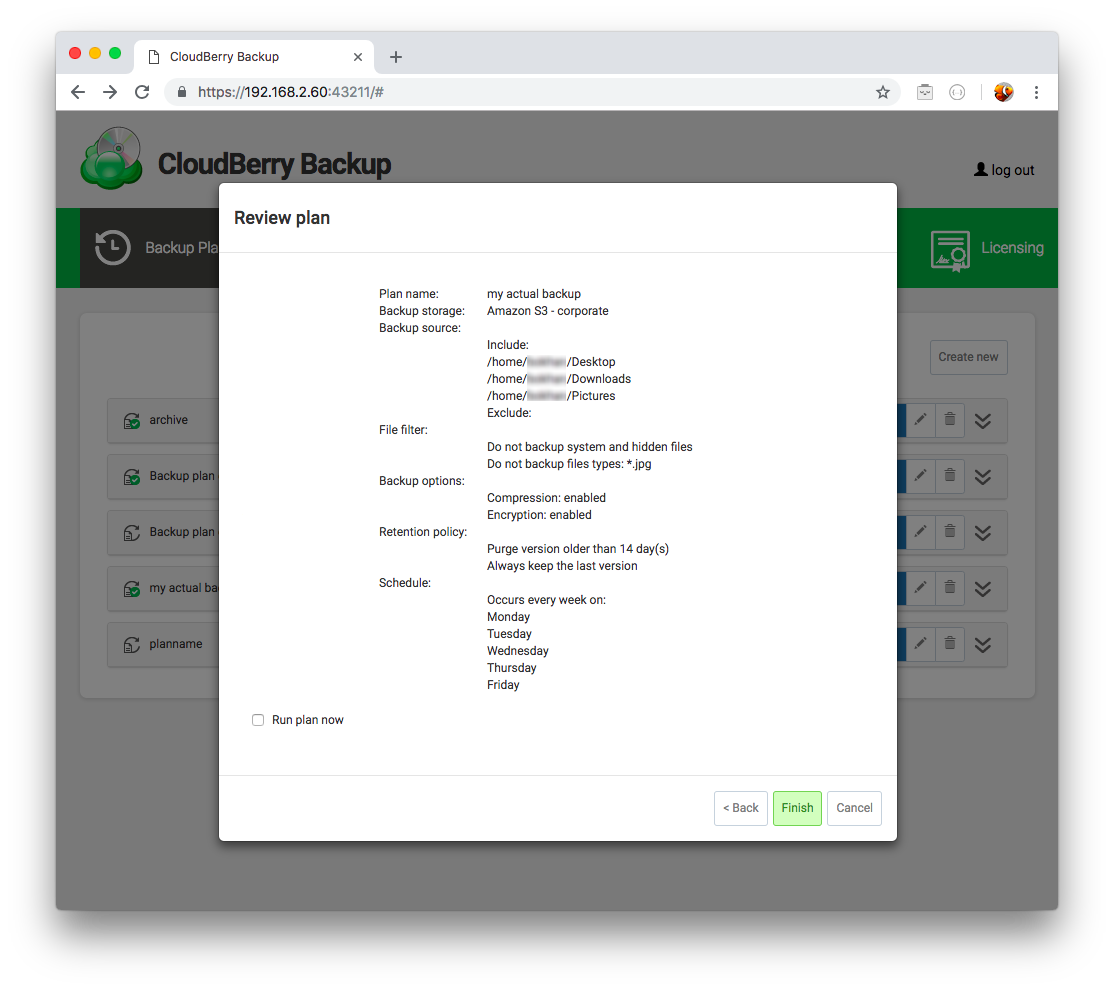This screenshot has width=1114, height=990.
Task: Open the Licensing tab
Action: tap(988, 248)
